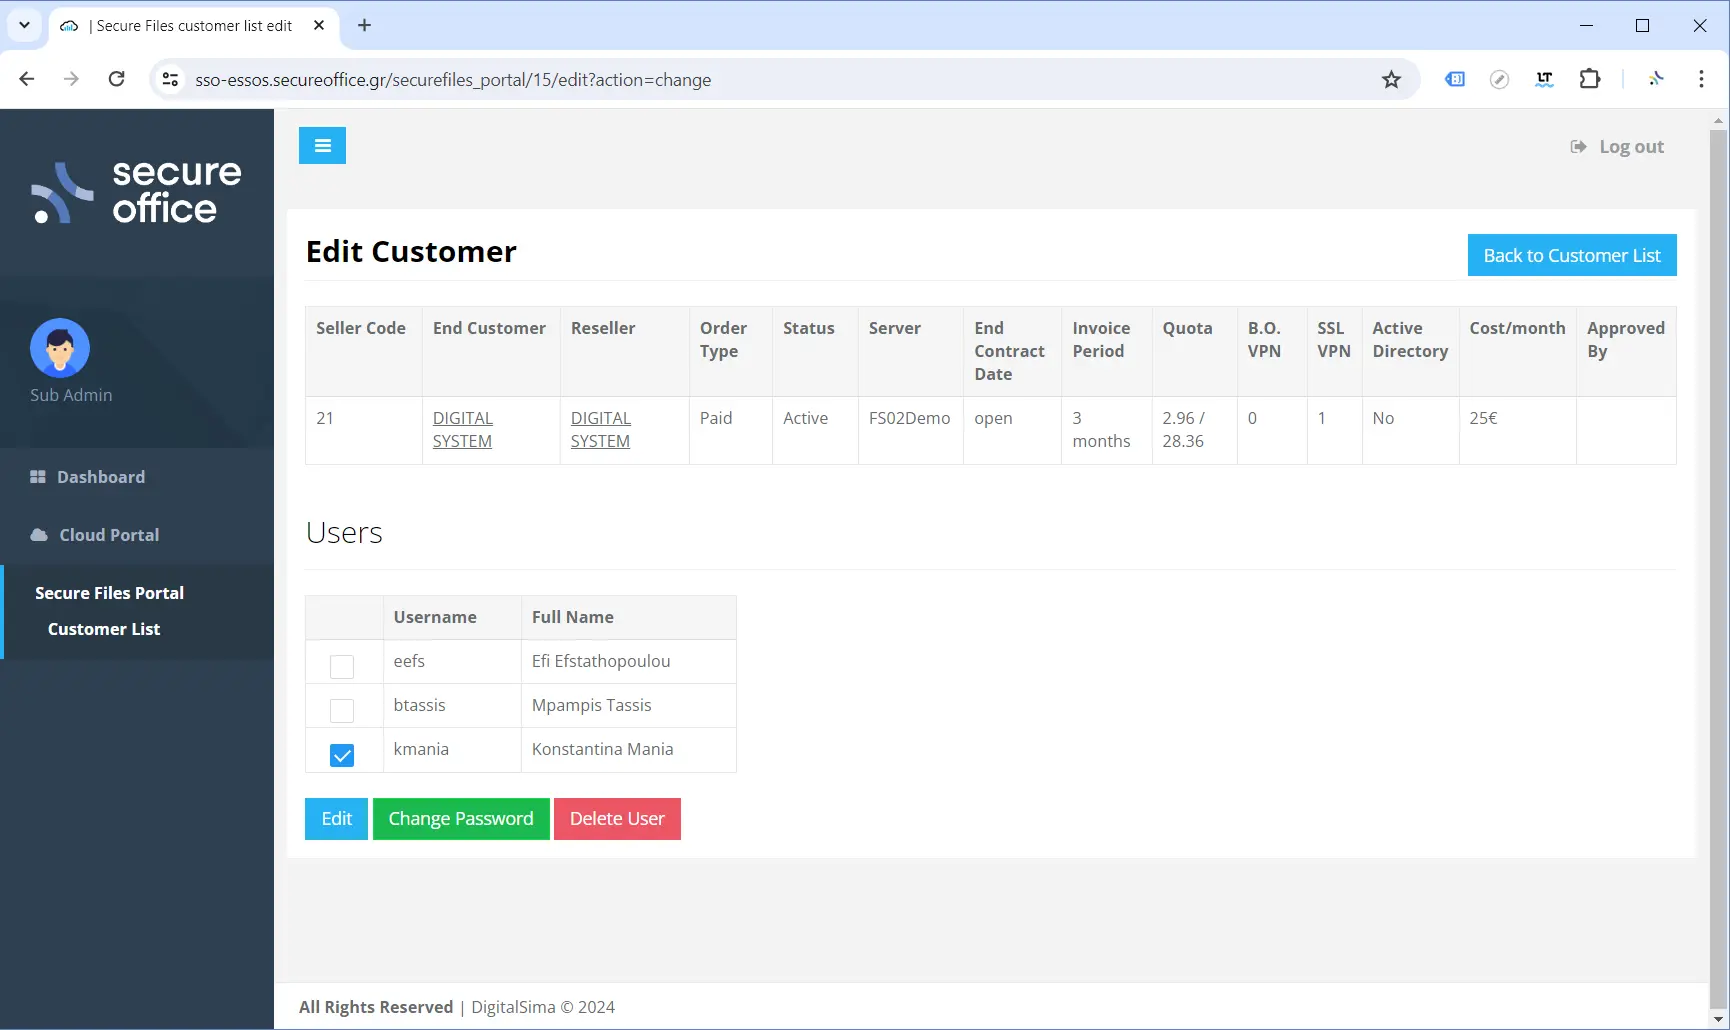Open the End Customer DIGITAL SYSTEM link

tap(462, 430)
